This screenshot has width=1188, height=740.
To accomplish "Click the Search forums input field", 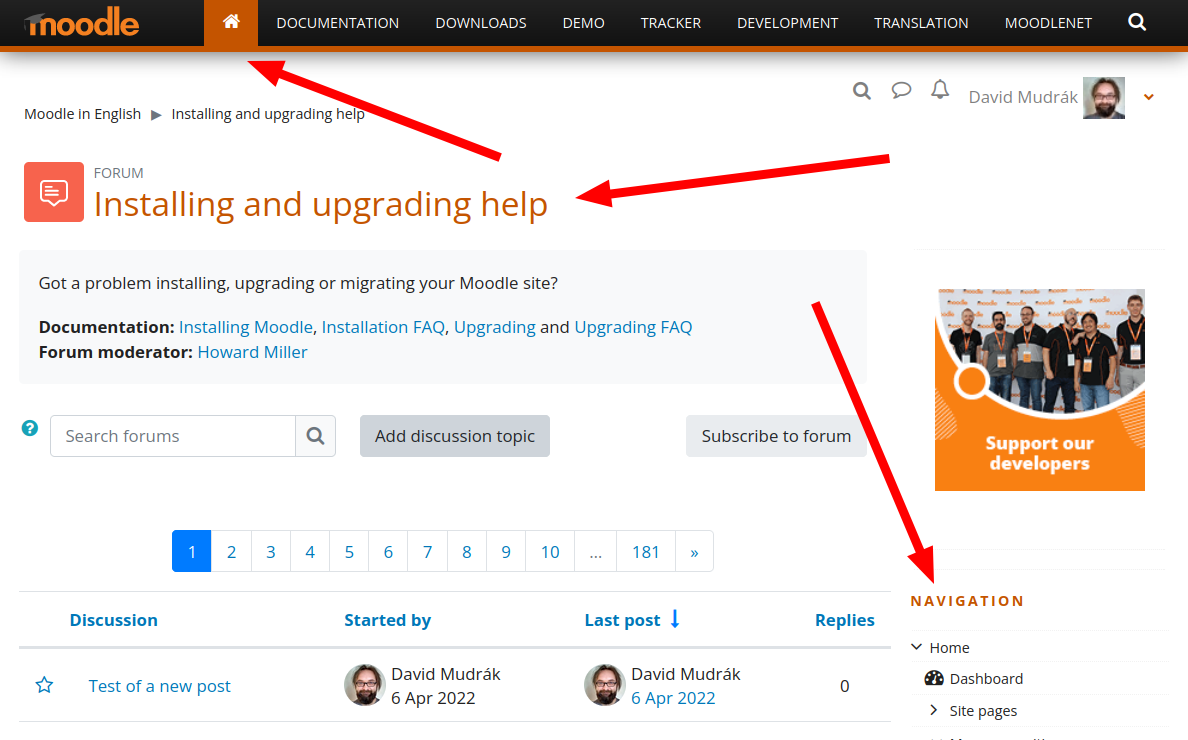I will (x=173, y=436).
